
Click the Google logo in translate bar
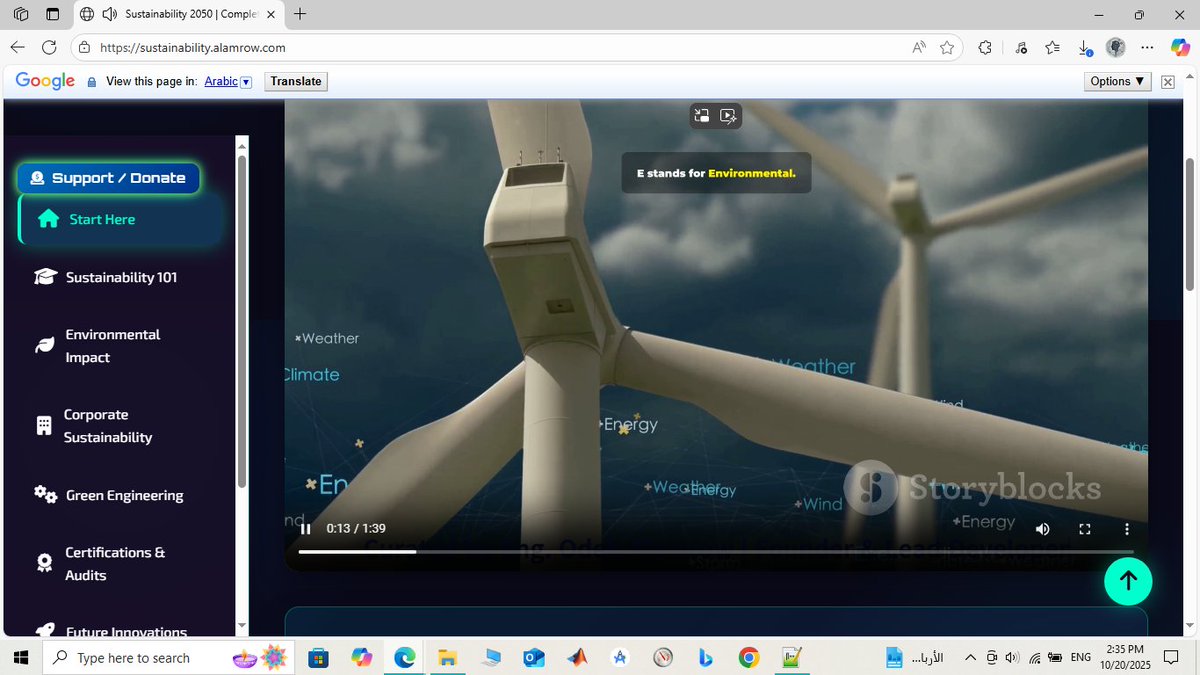click(45, 81)
